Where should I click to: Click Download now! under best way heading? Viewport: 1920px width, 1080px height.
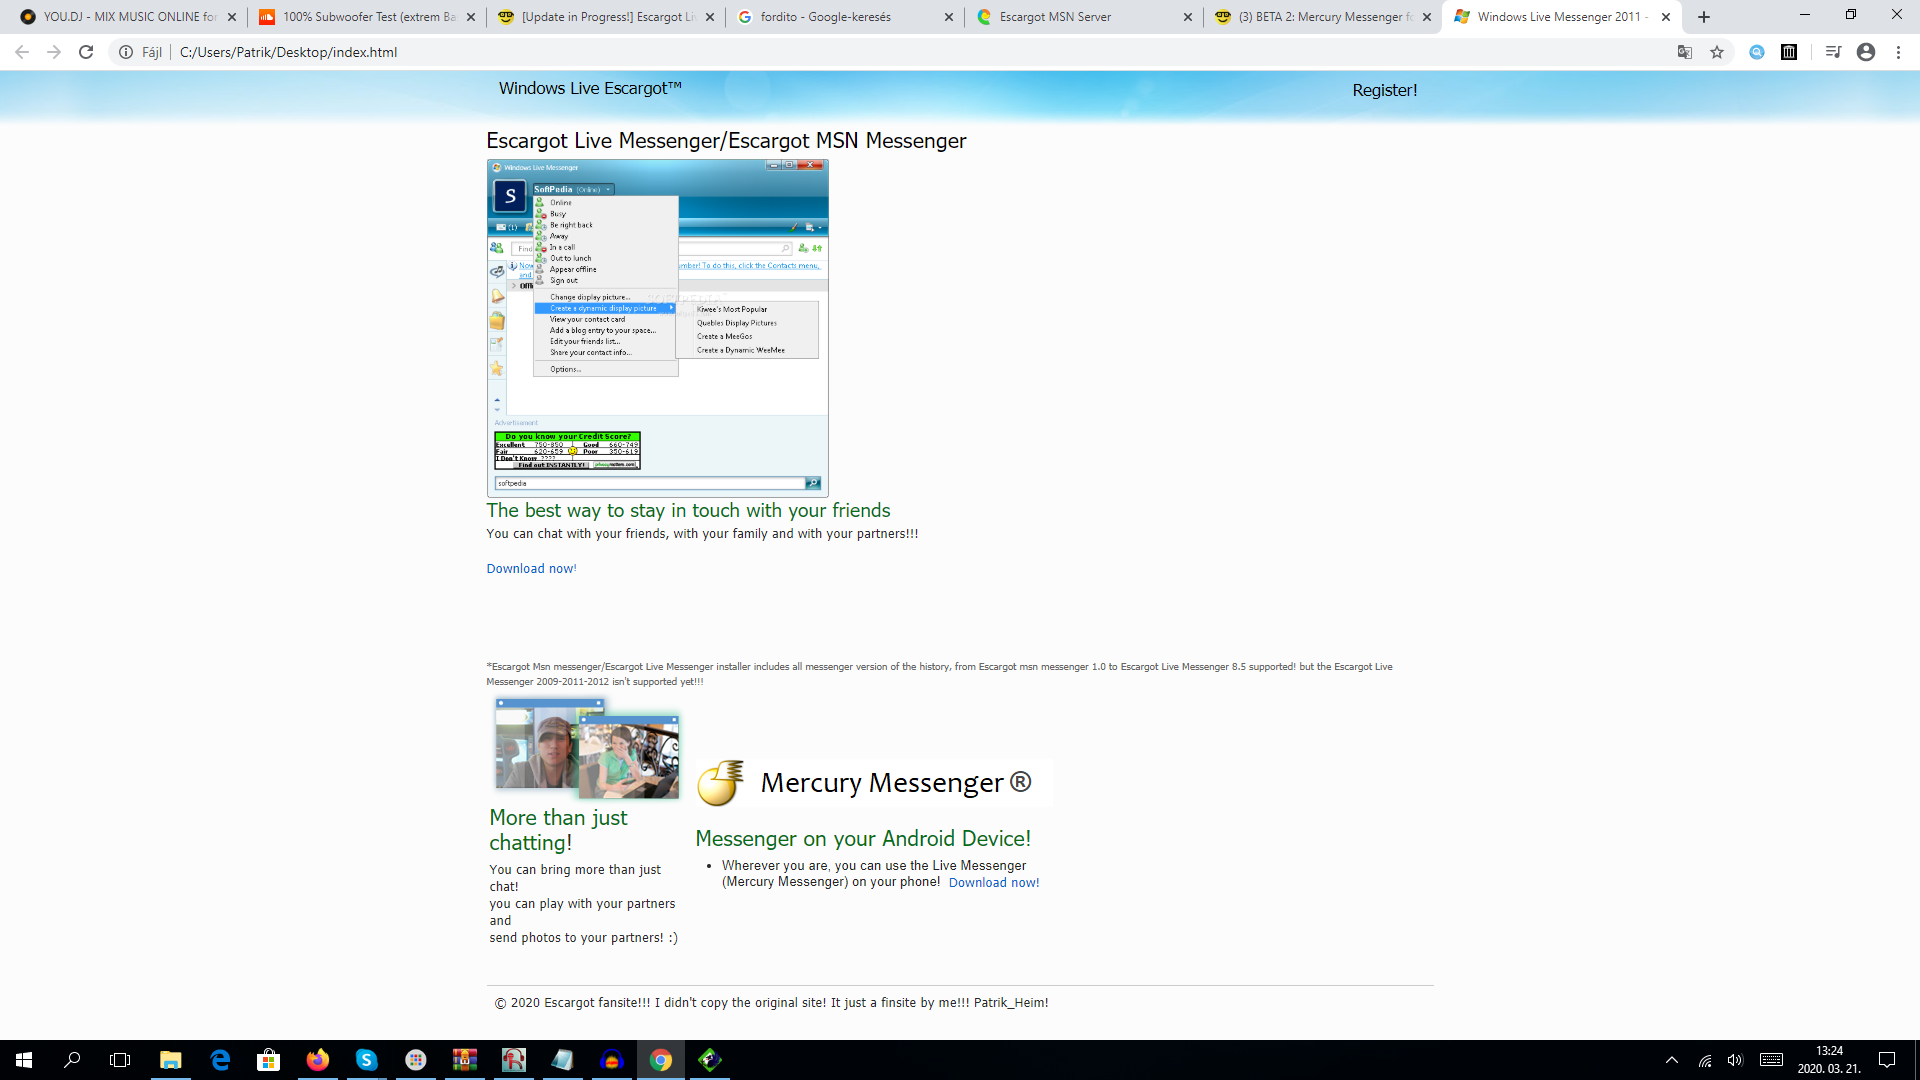tap(531, 568)
